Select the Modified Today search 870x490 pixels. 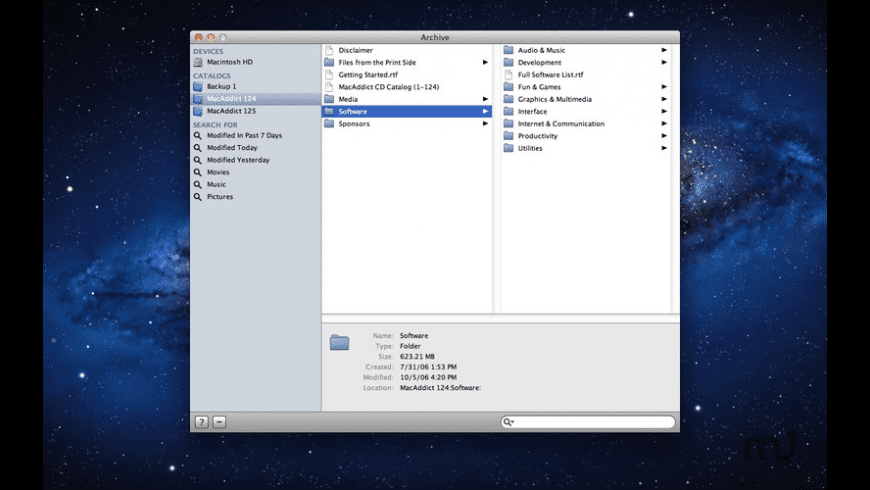(x=232, y=148)
